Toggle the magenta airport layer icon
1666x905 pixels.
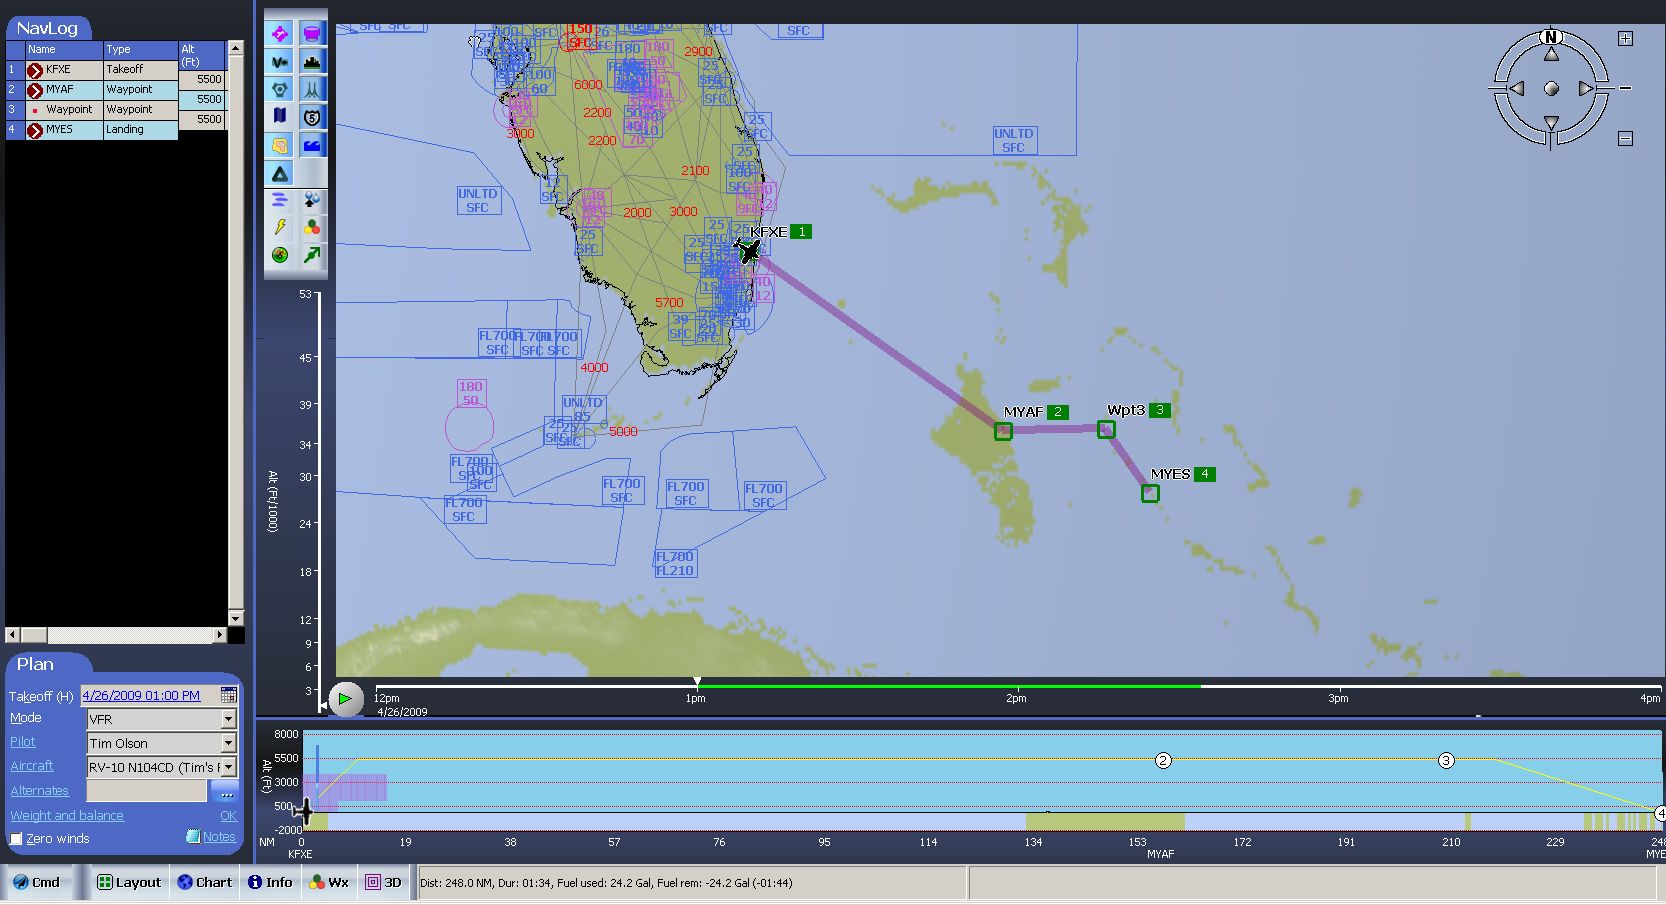pos(280,34)
